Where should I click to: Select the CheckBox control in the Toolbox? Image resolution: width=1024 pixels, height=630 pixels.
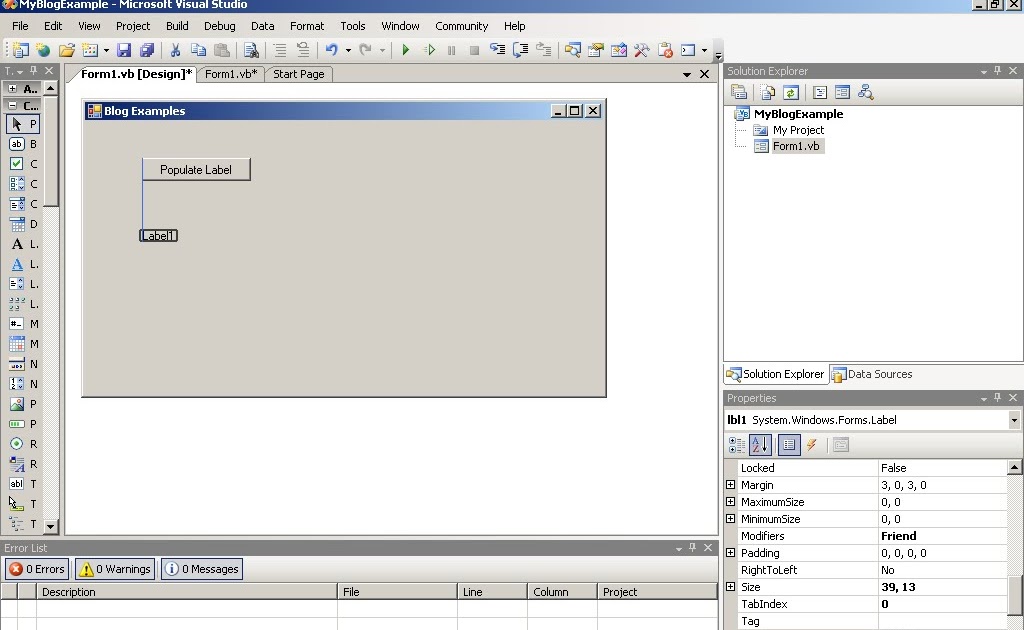[22, 164]
